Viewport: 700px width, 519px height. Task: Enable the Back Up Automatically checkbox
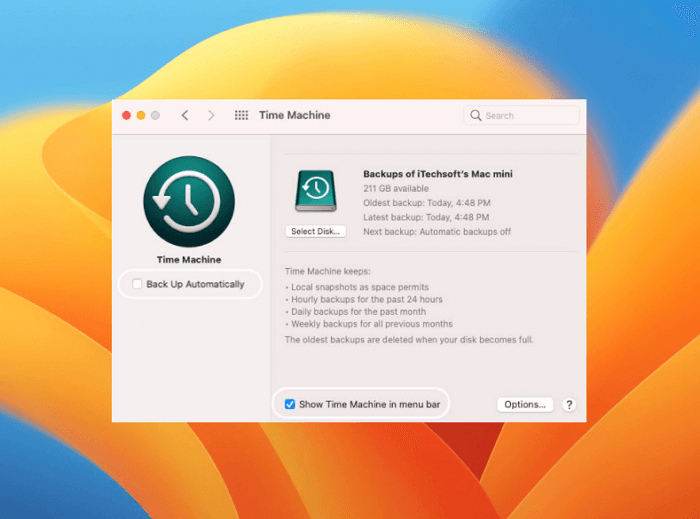point(137,285)
